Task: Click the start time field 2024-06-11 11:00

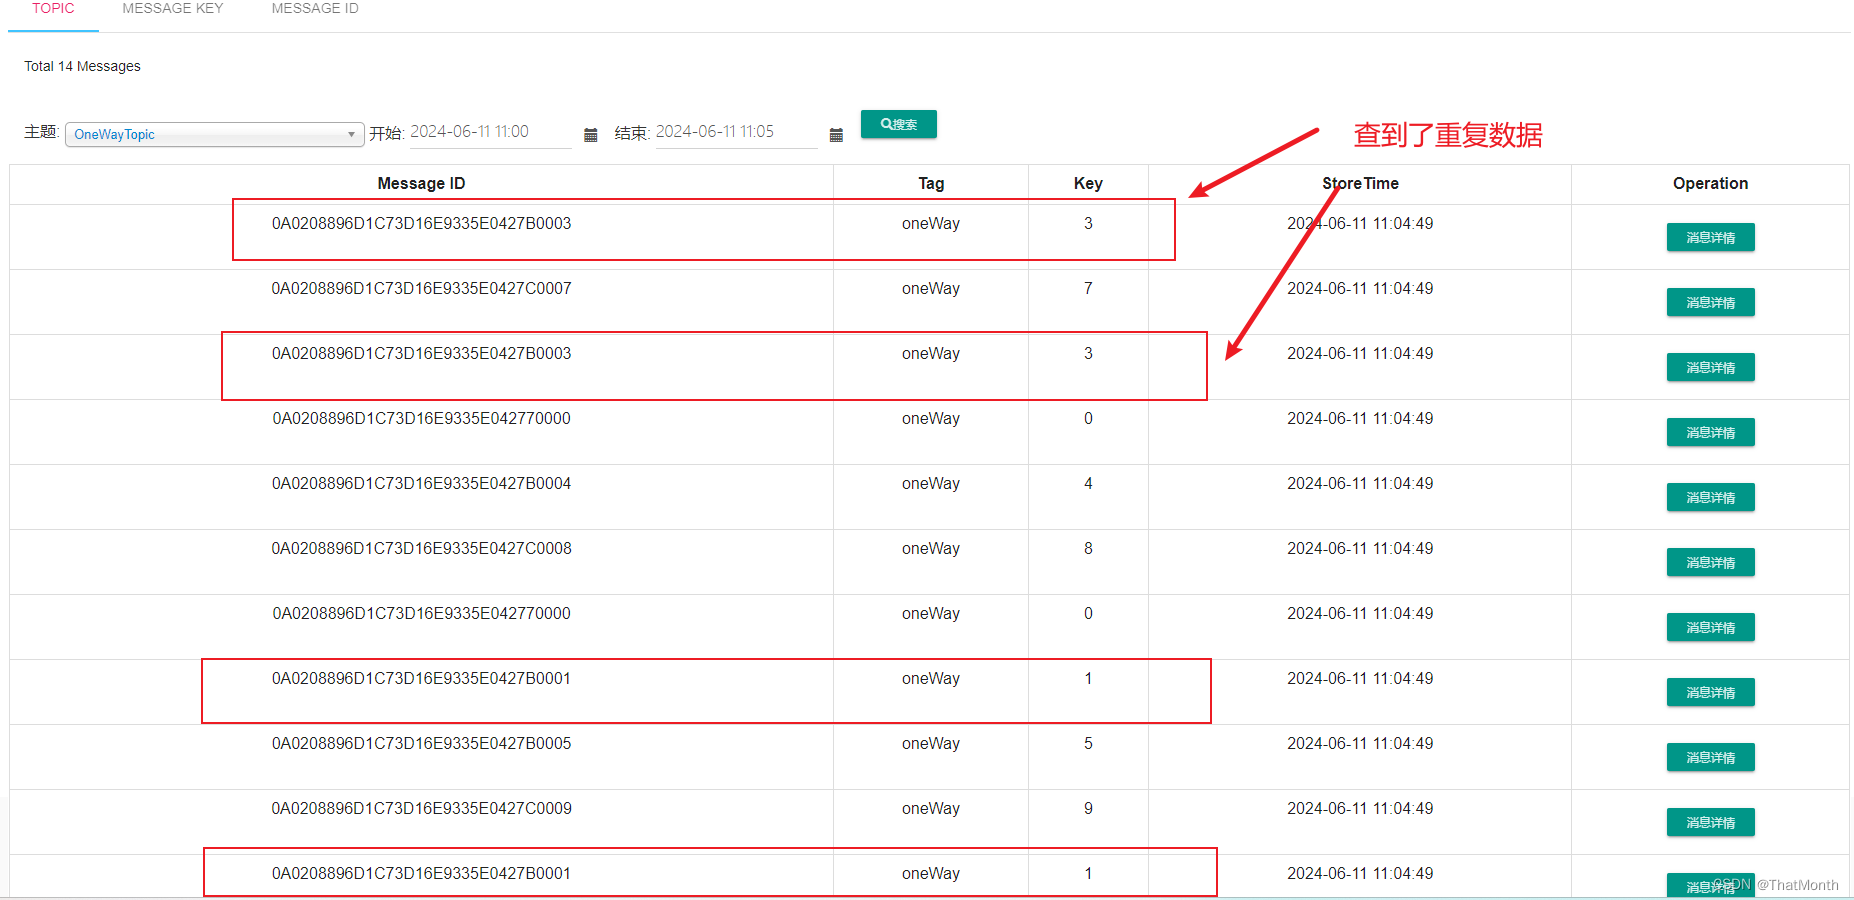Action: 490,133
